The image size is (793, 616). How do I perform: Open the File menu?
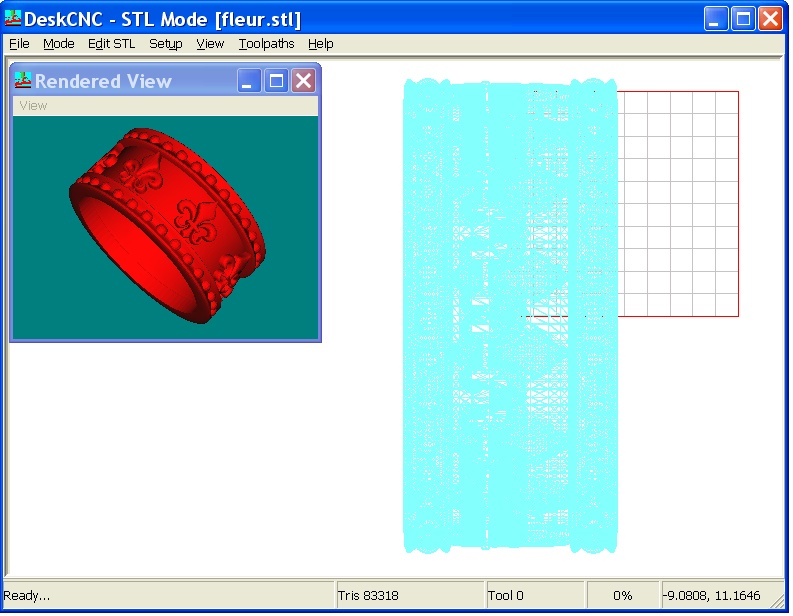(19, 44)
